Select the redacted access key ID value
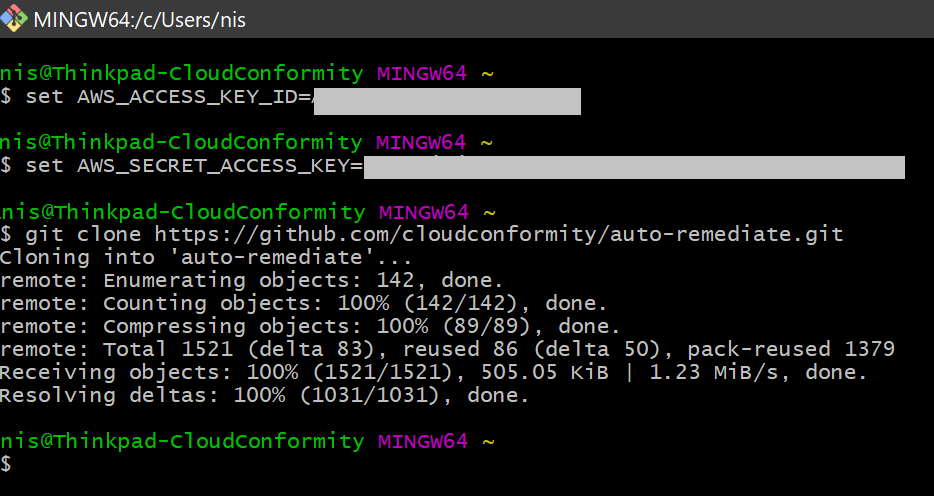The height and width of the screenshot is (496, 934). (x=446, y=101)
